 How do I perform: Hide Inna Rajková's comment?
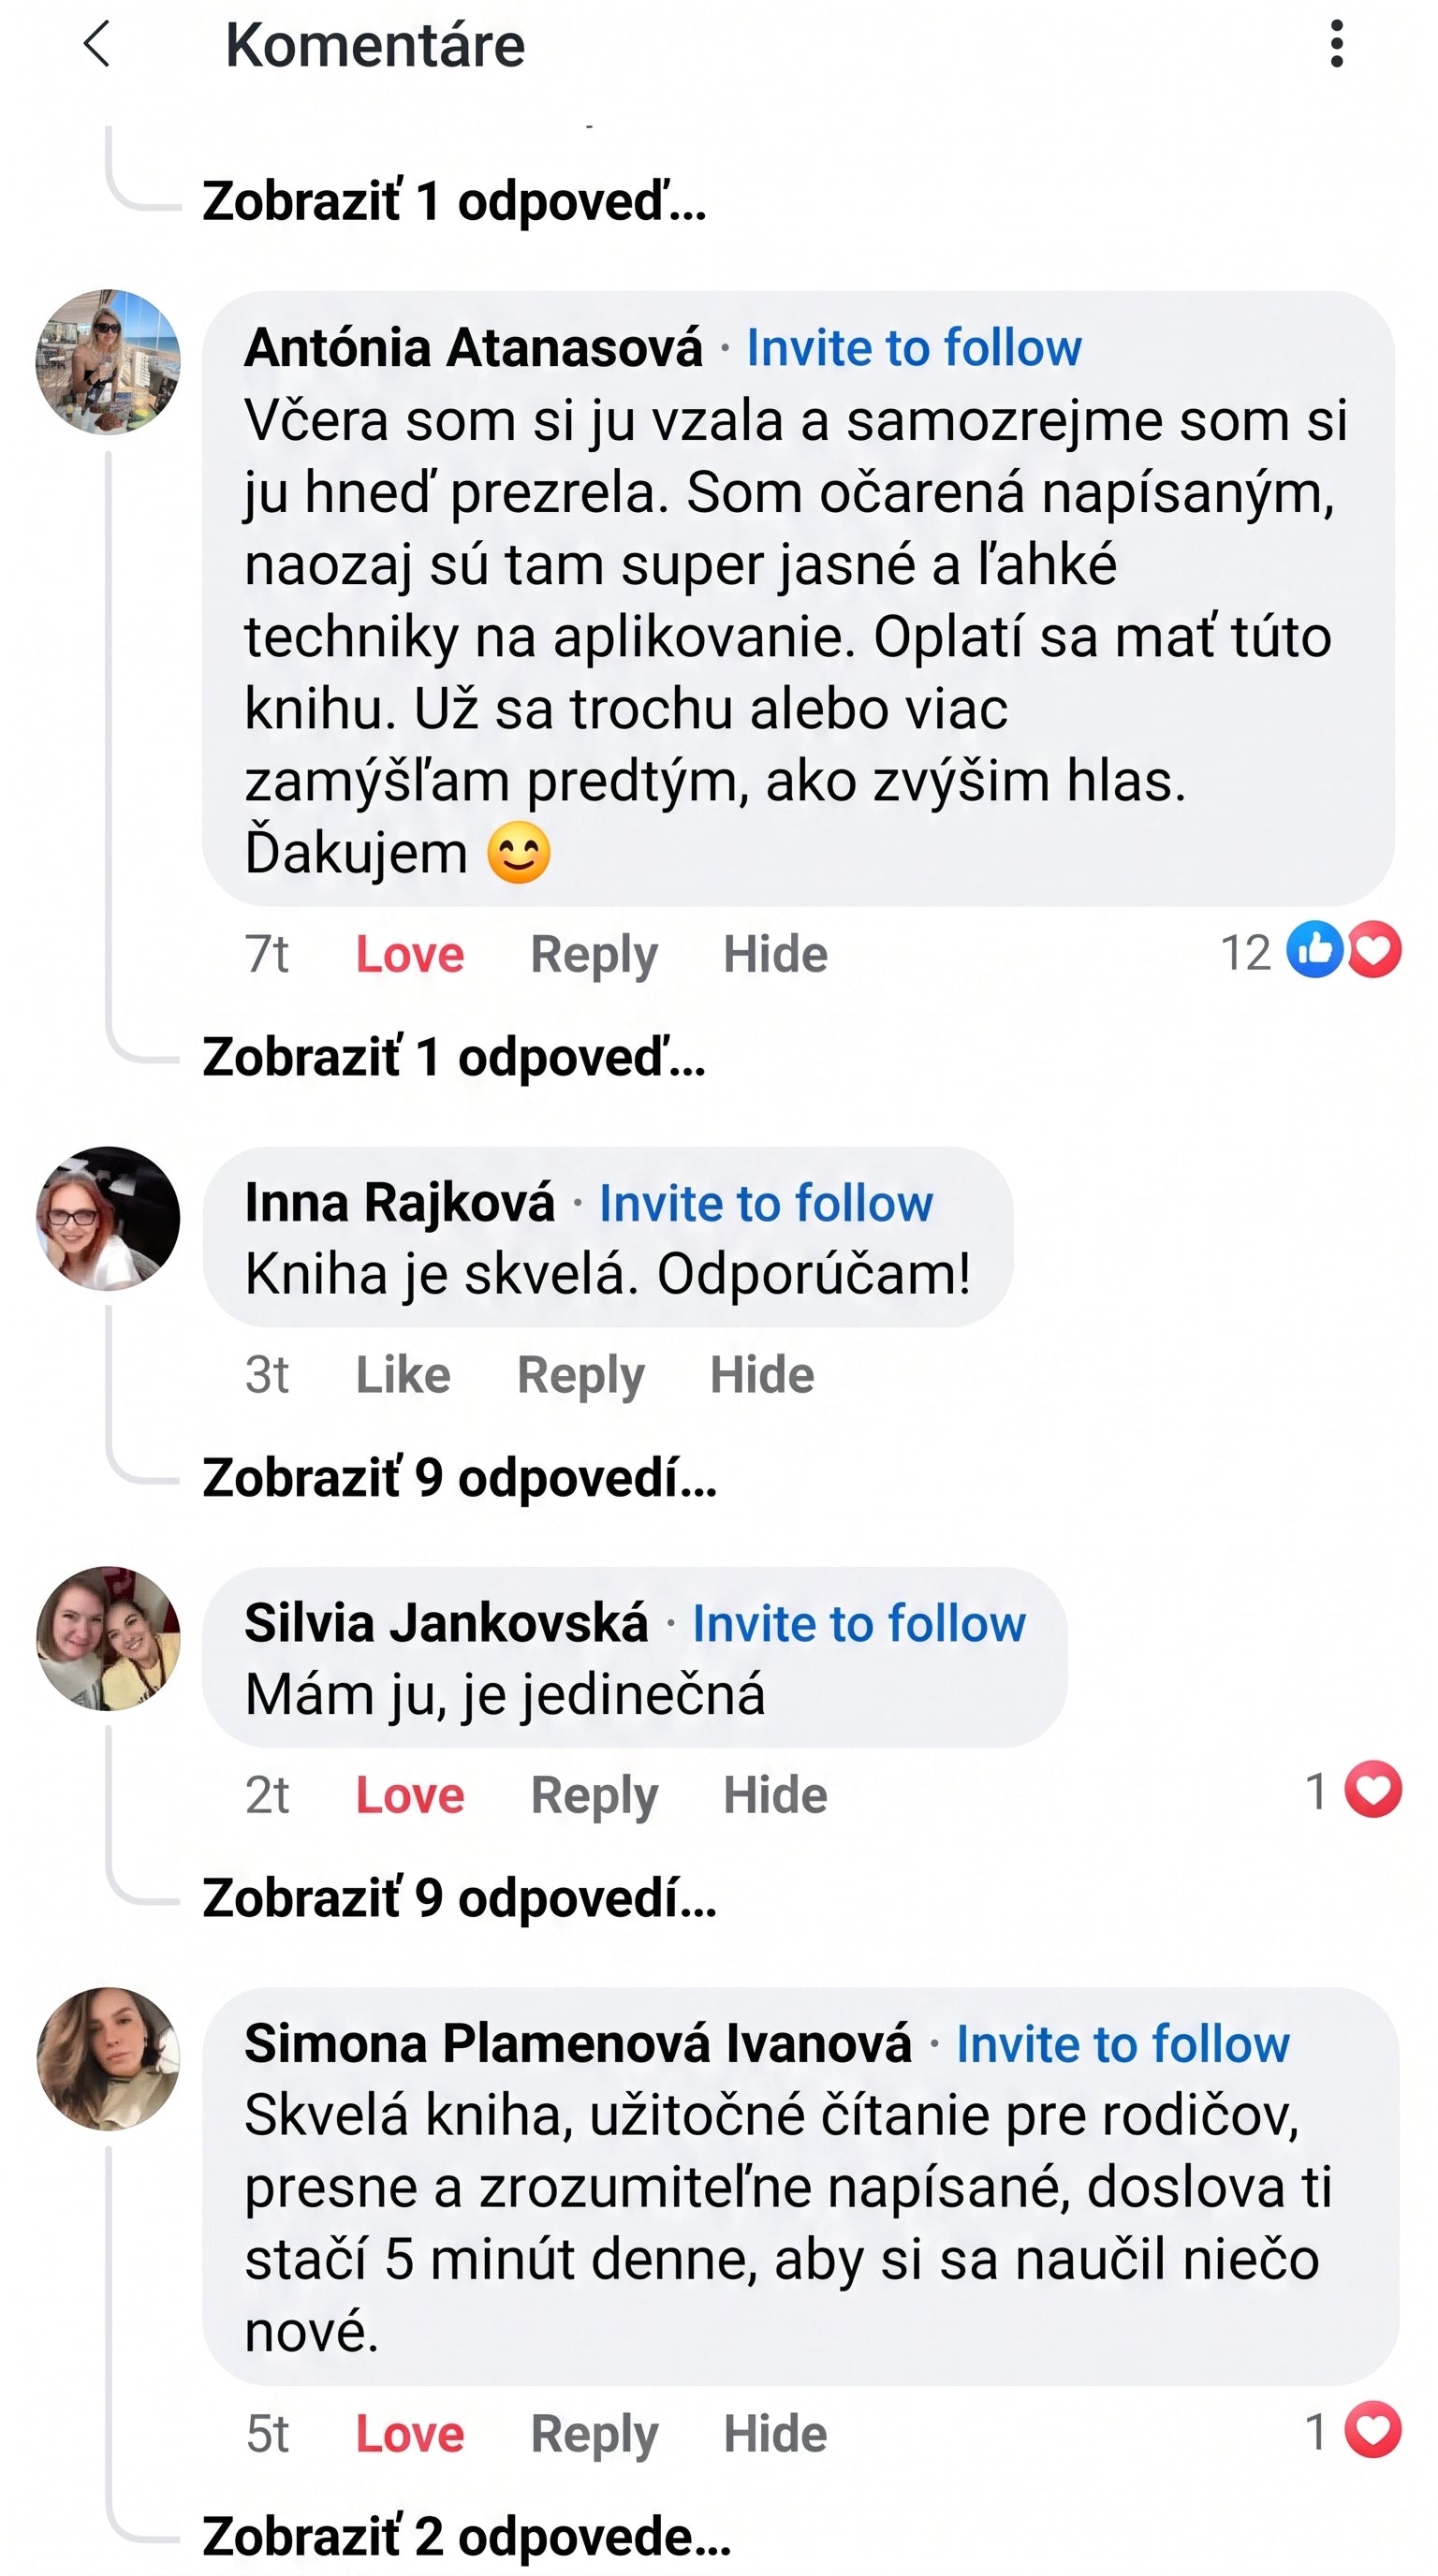click(x=762, y=1375)
